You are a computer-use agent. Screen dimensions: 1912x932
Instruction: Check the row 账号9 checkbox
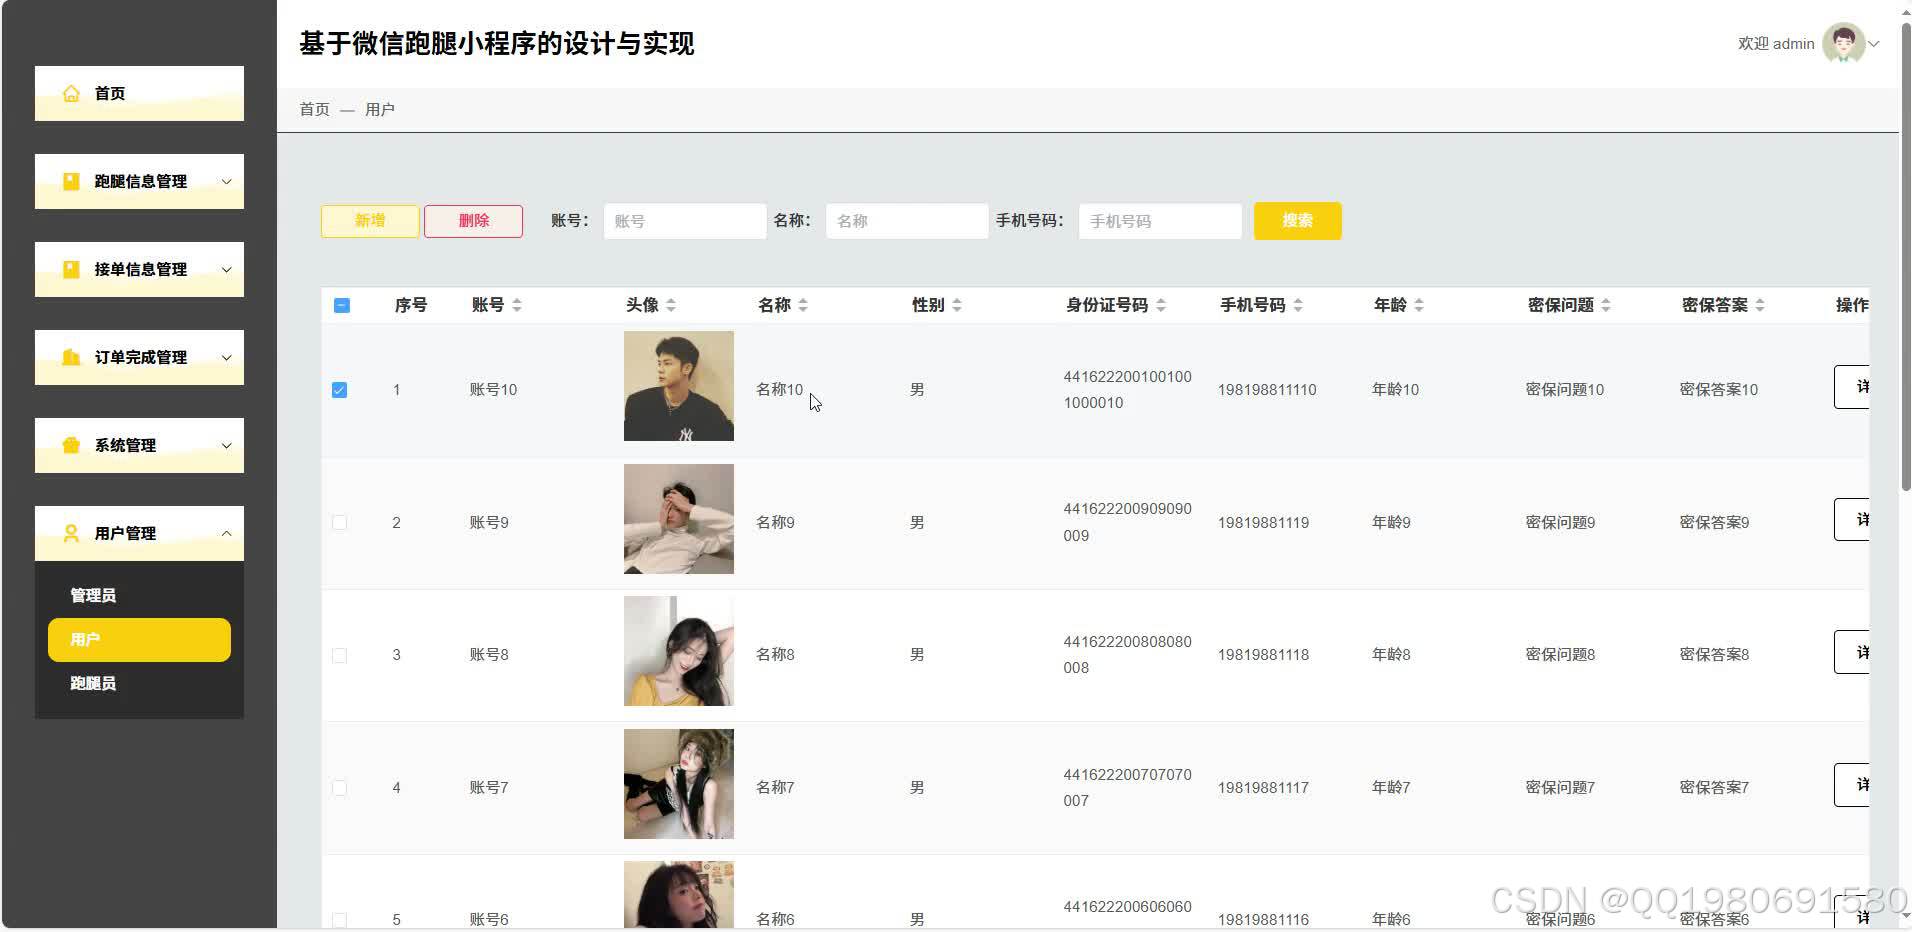[x=340, y=522]
